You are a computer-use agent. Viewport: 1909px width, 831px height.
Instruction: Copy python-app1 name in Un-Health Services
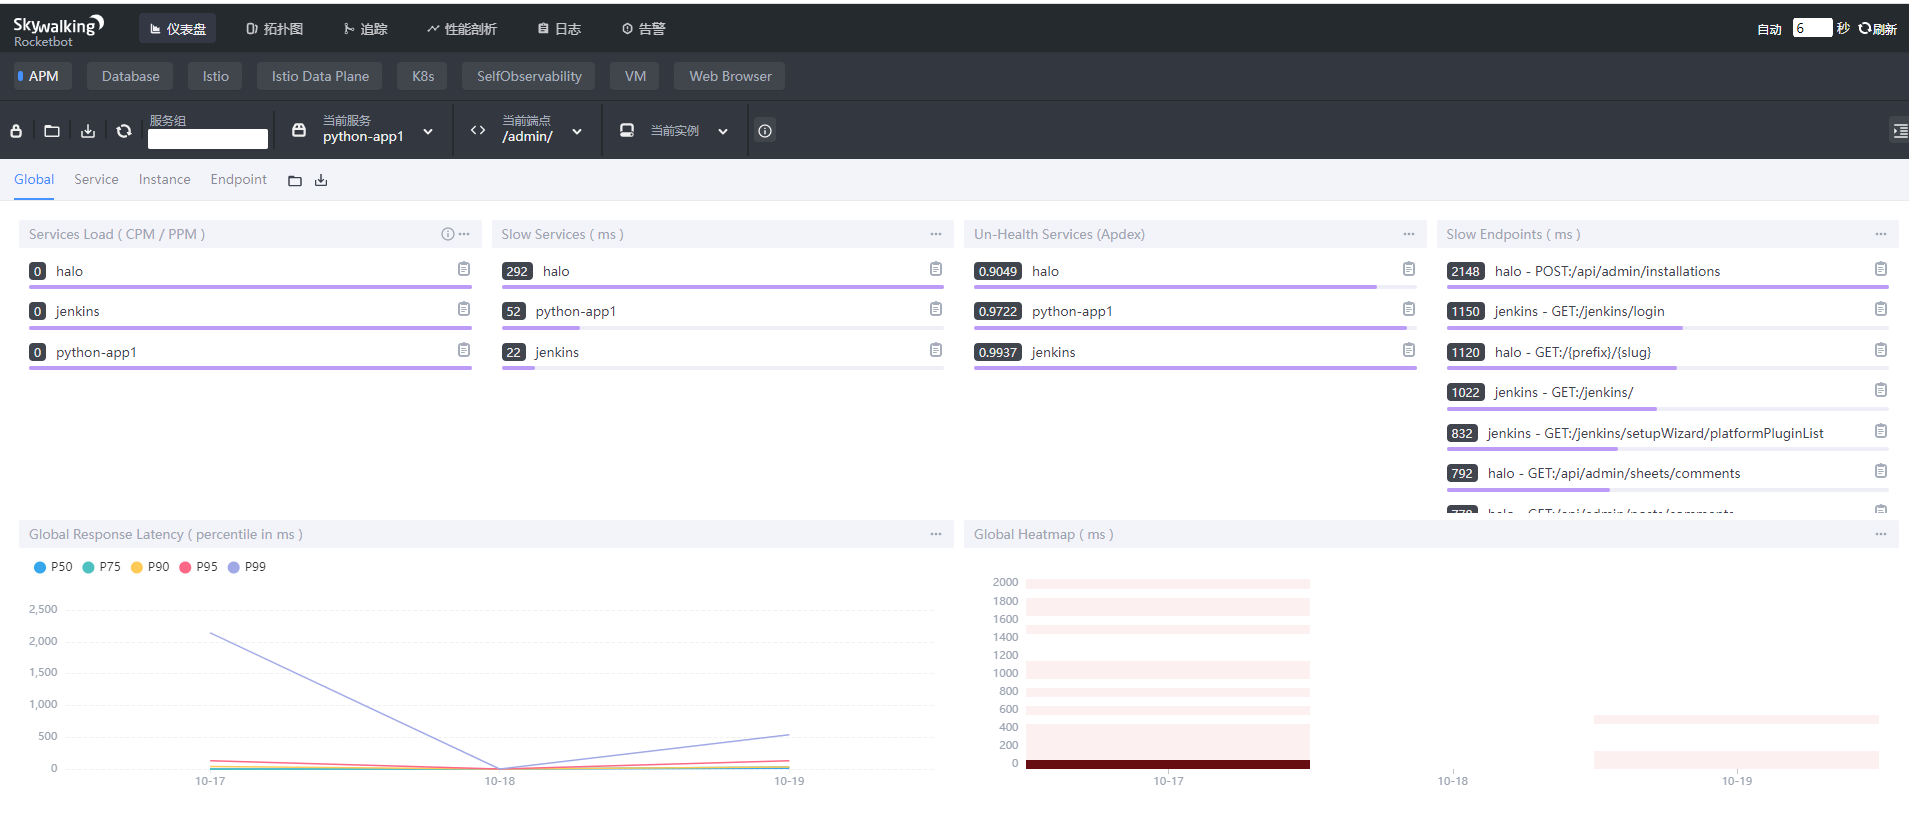point(1409,309)
